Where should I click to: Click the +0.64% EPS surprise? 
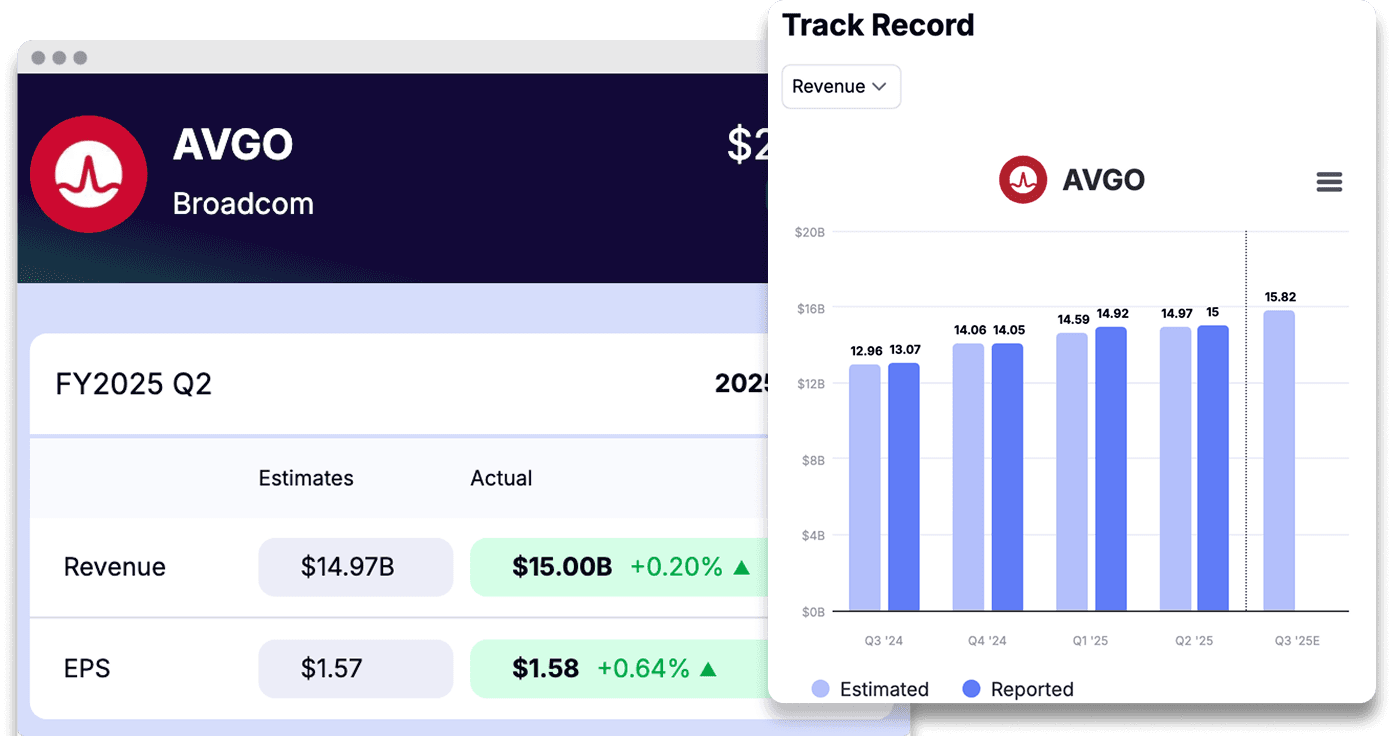[643, 668]
